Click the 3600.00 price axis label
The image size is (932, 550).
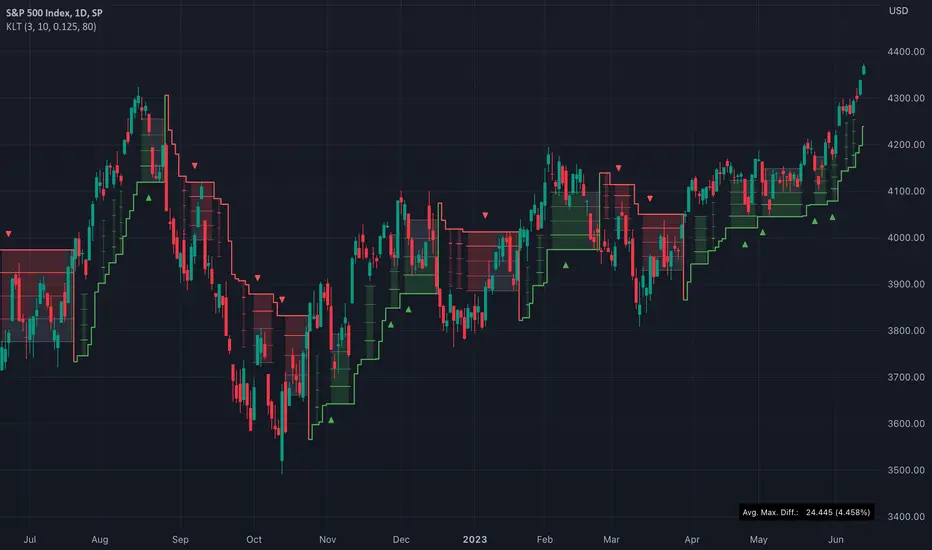point(906,423)
